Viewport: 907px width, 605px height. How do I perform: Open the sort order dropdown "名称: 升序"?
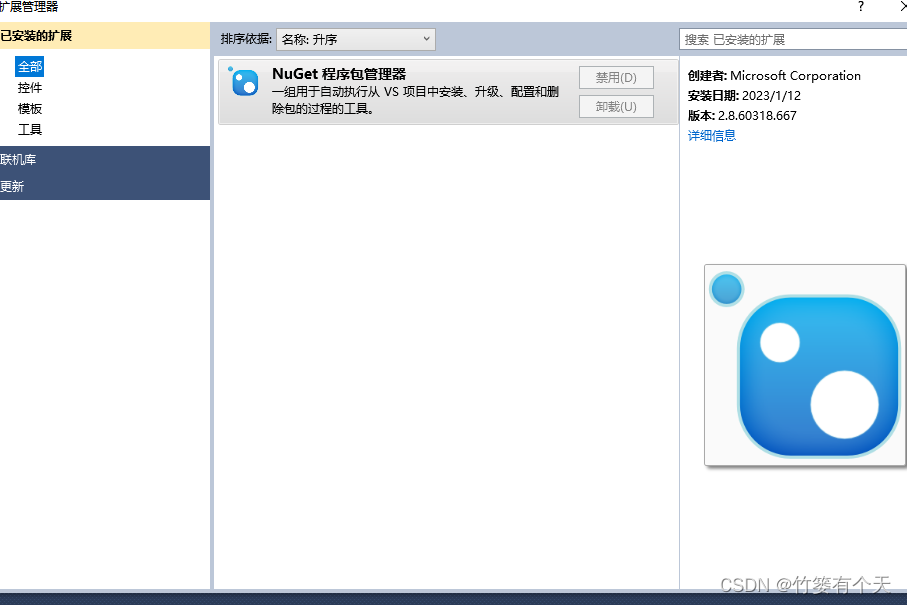coord(356,39)
